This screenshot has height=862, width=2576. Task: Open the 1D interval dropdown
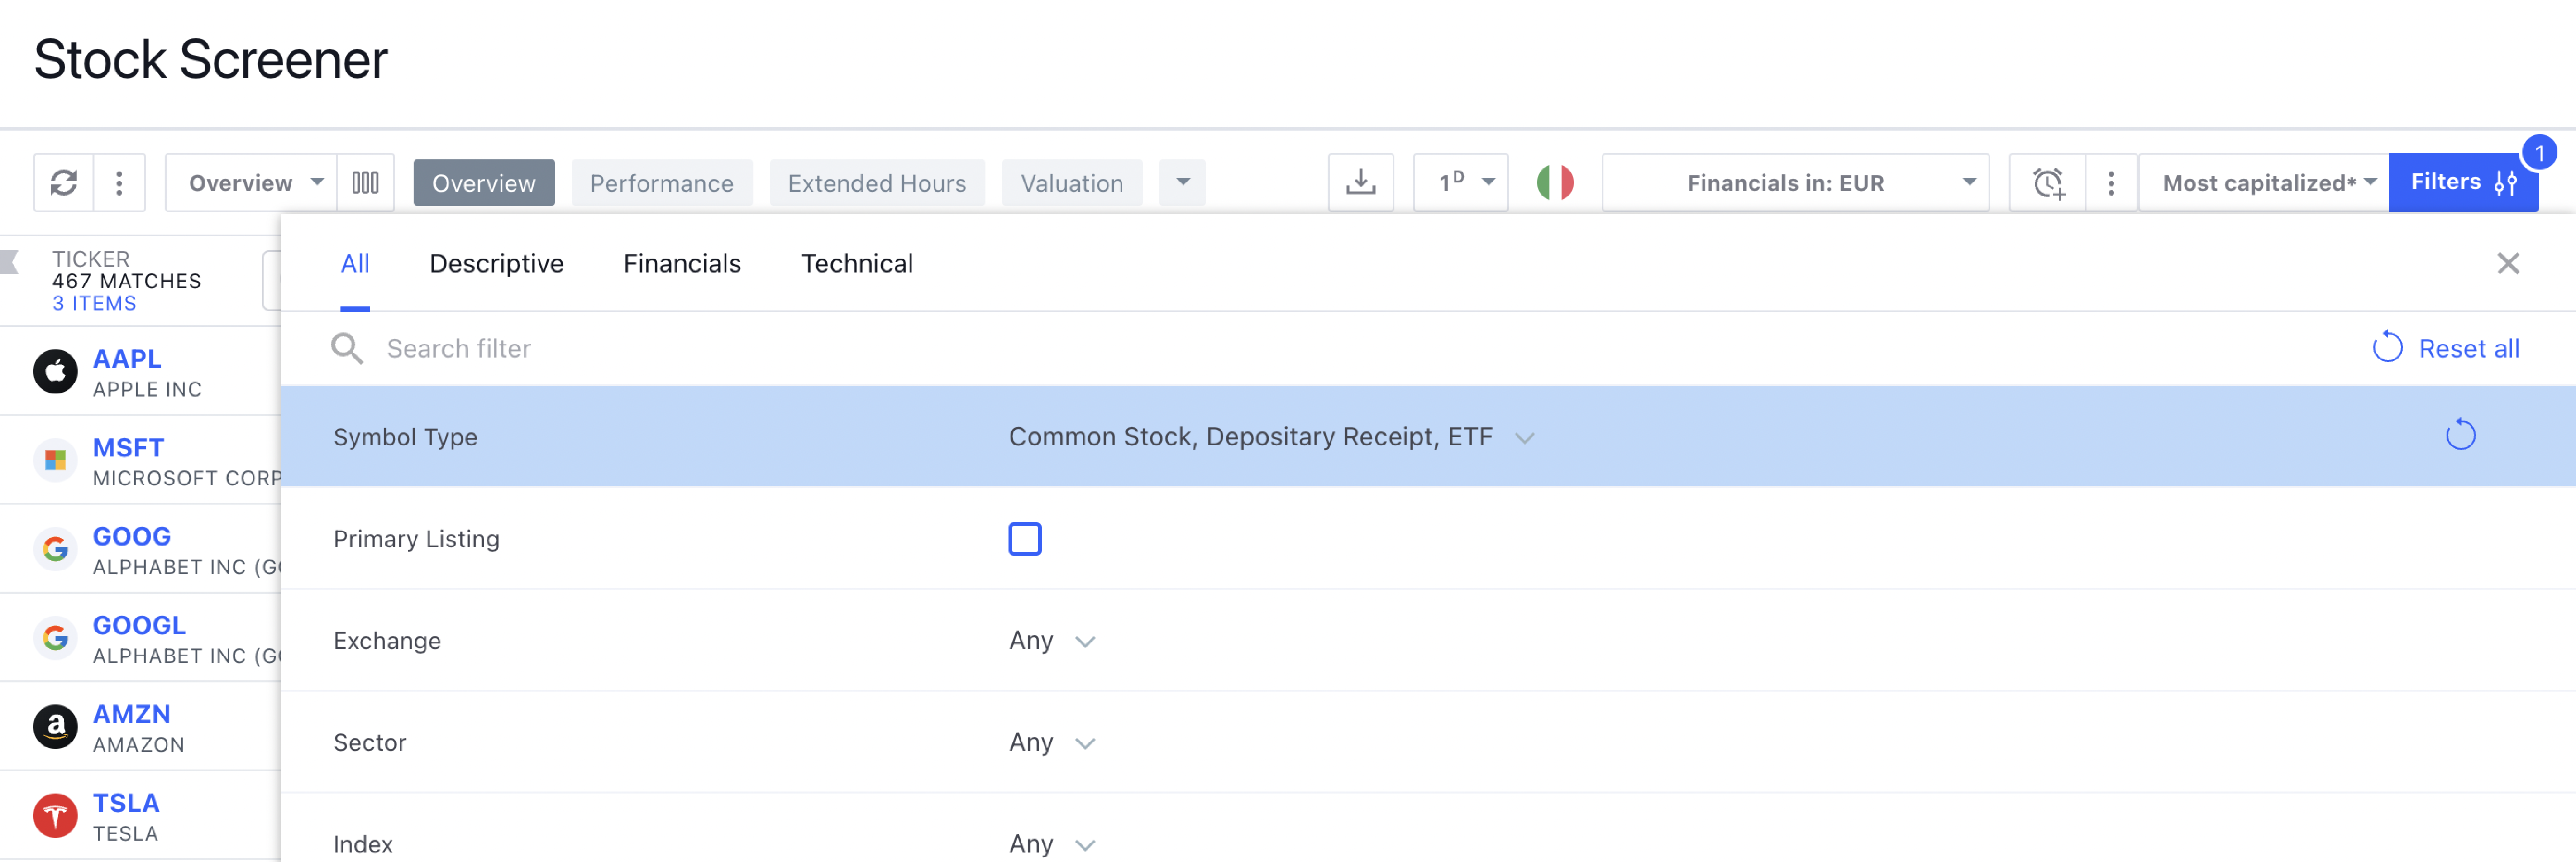[x=1461, y=183]
